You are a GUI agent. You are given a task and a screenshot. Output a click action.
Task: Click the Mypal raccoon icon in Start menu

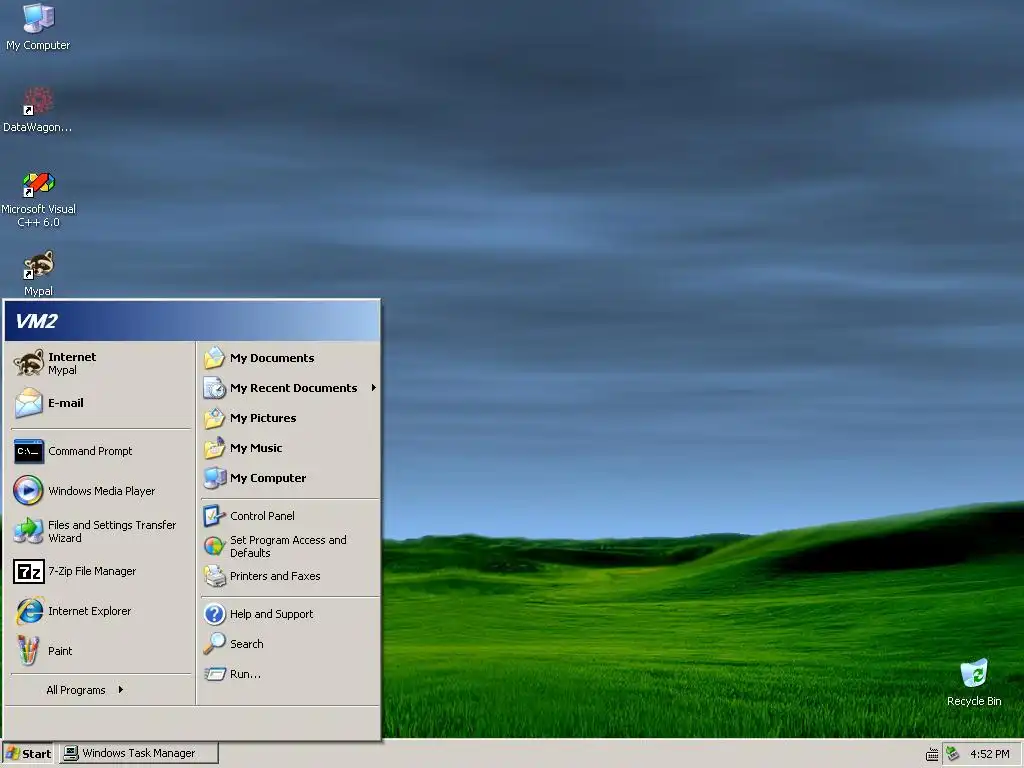[29, 362]
